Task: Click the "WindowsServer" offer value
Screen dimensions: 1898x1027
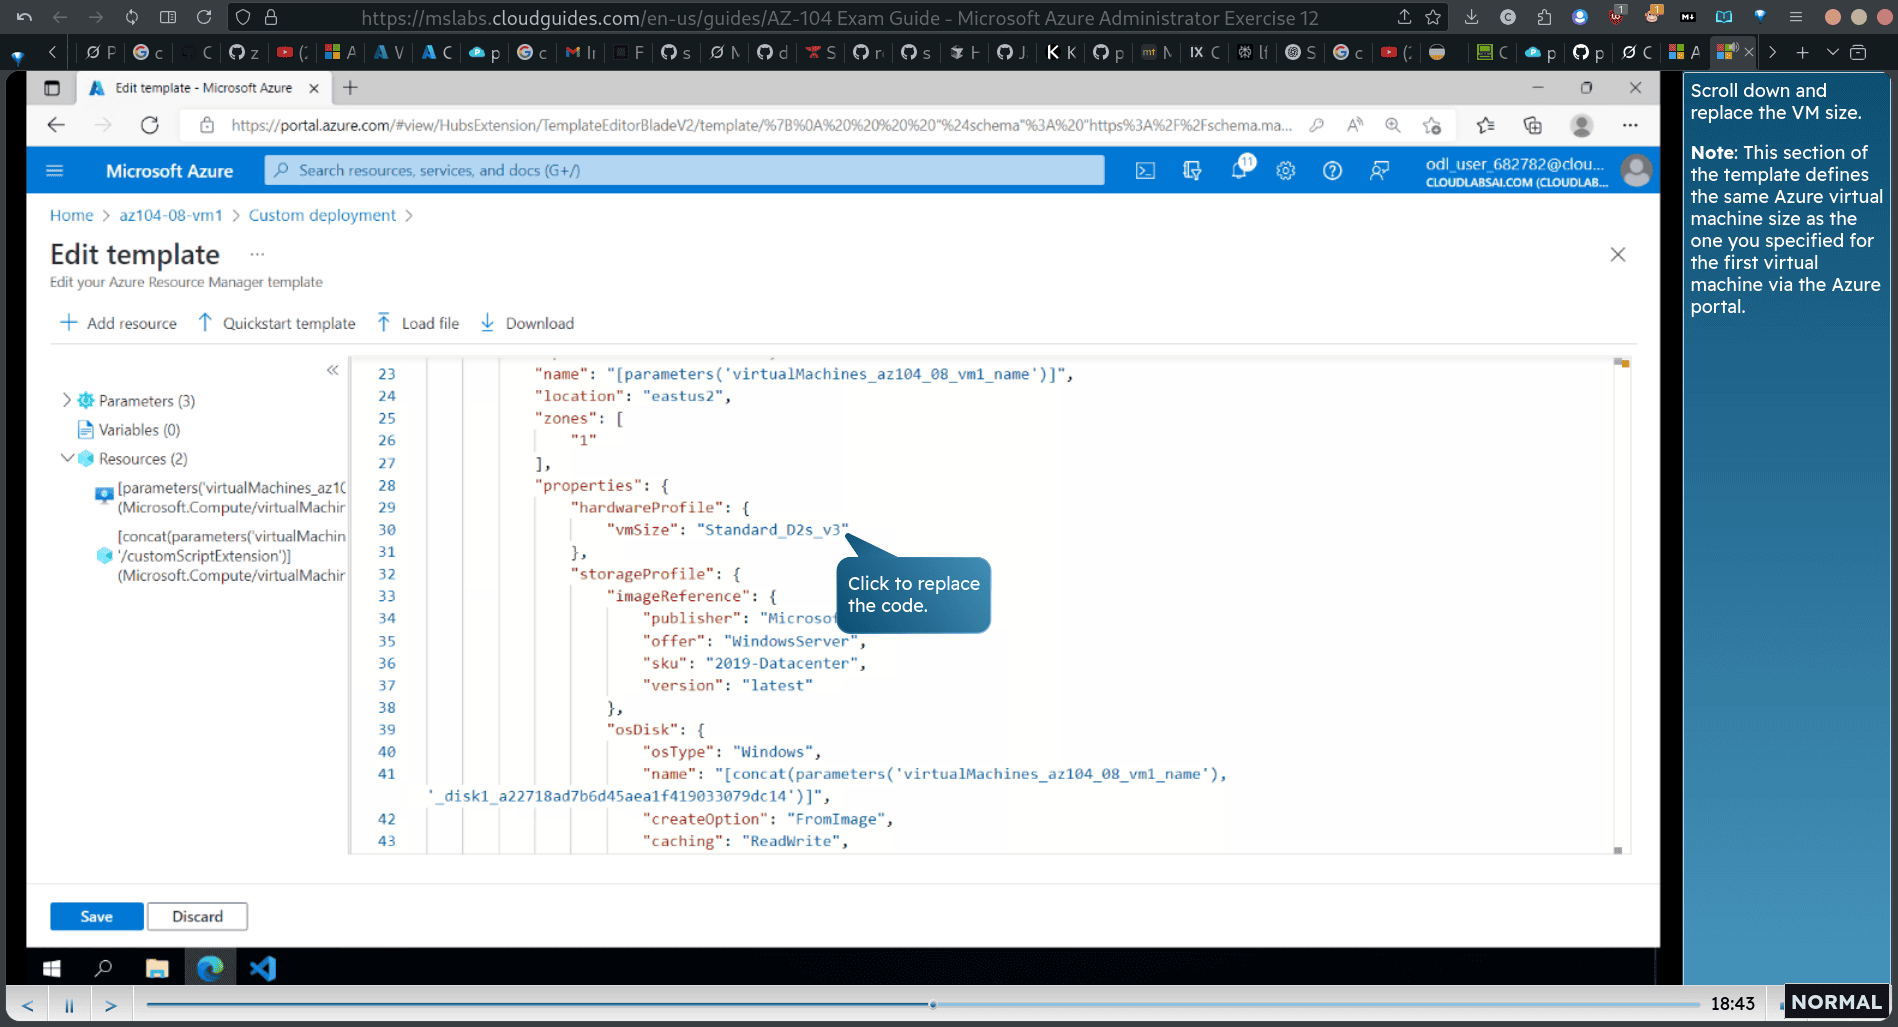Action: coord(790,641)
